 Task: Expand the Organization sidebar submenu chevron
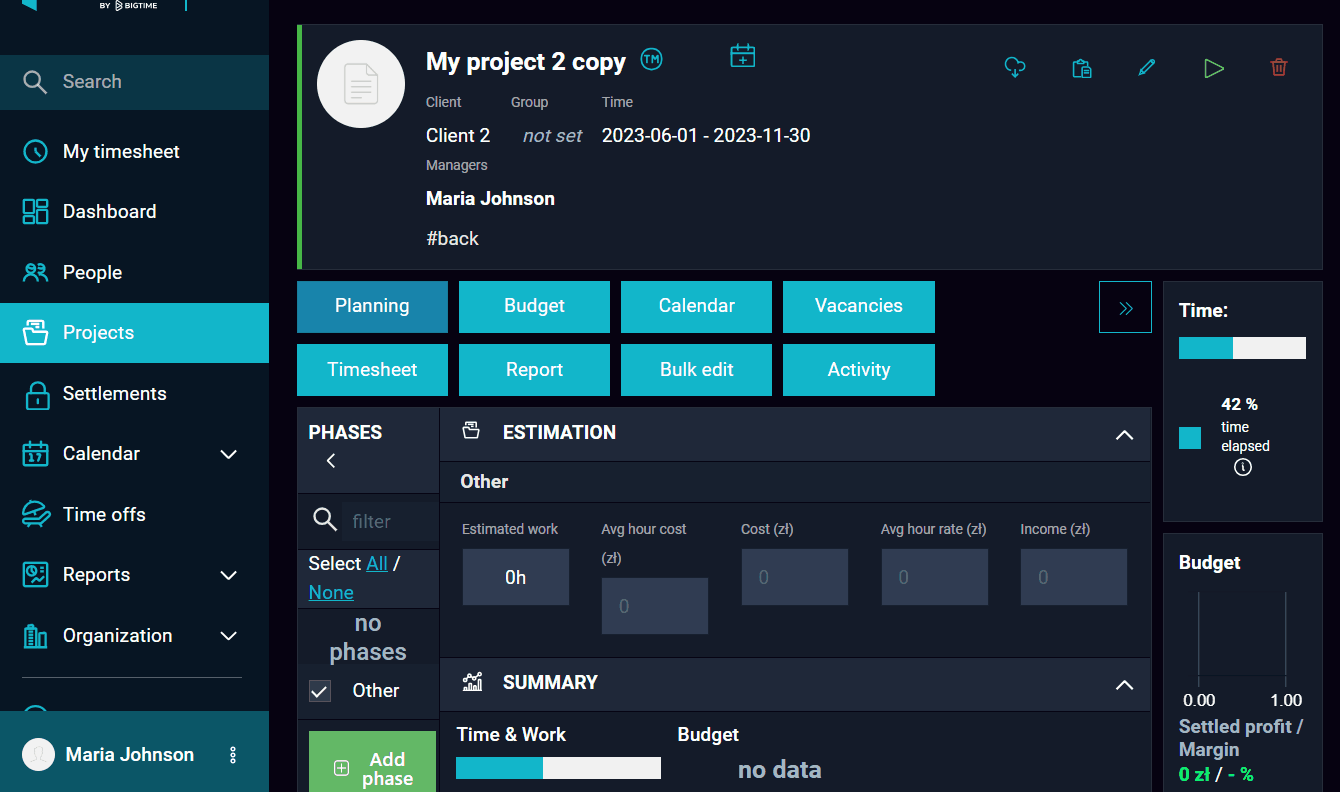[229, 636]
